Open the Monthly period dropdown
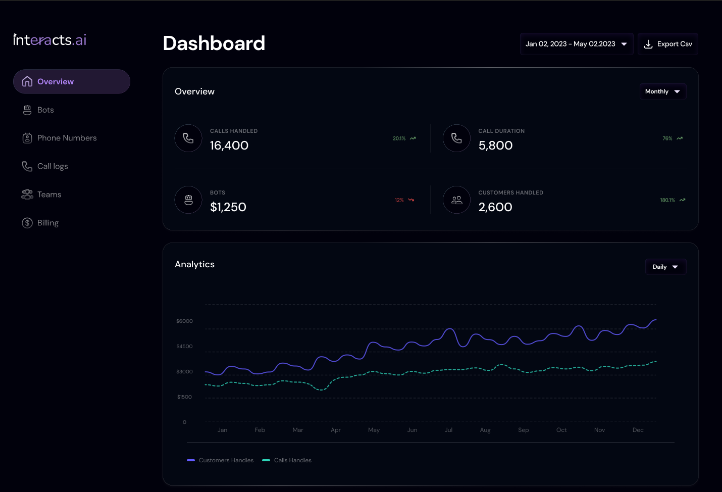This screenshot has height=492, width=722. click(663, 92)
